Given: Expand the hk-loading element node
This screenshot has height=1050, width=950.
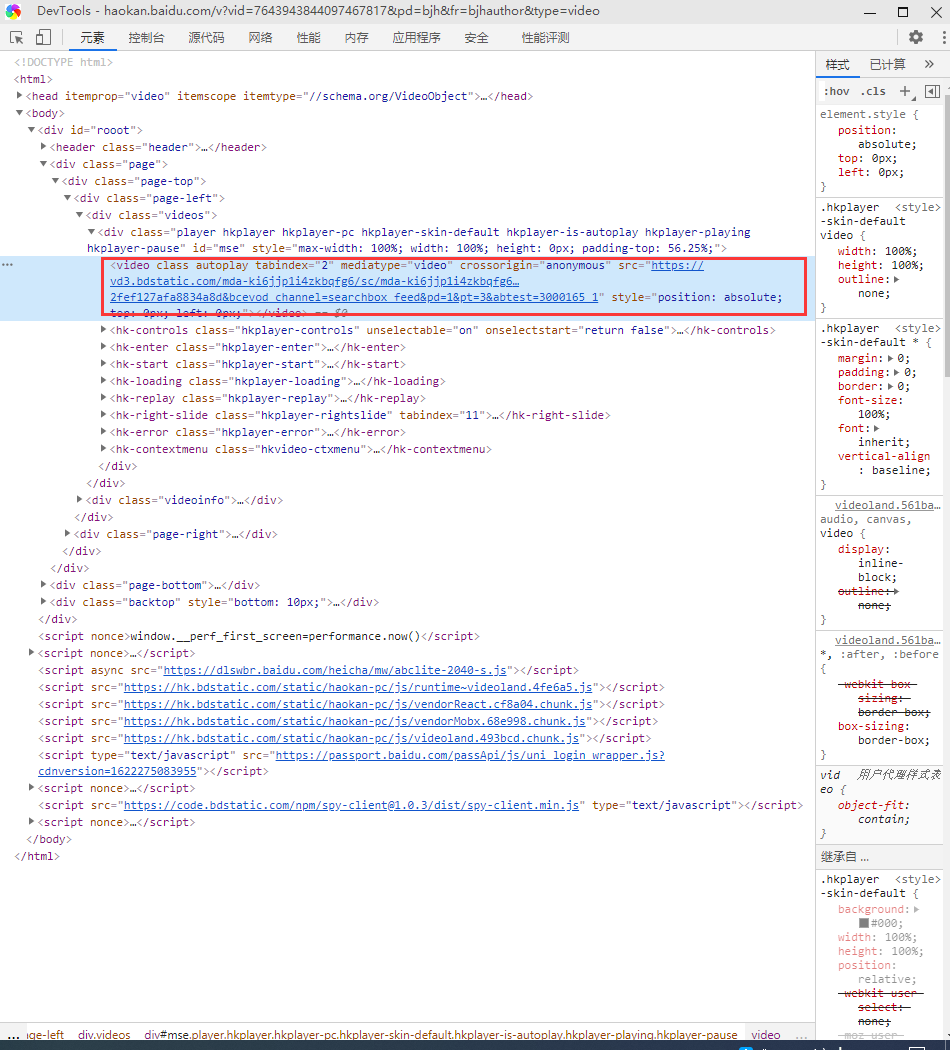Looking at the screenshot, I should [103, 380].
